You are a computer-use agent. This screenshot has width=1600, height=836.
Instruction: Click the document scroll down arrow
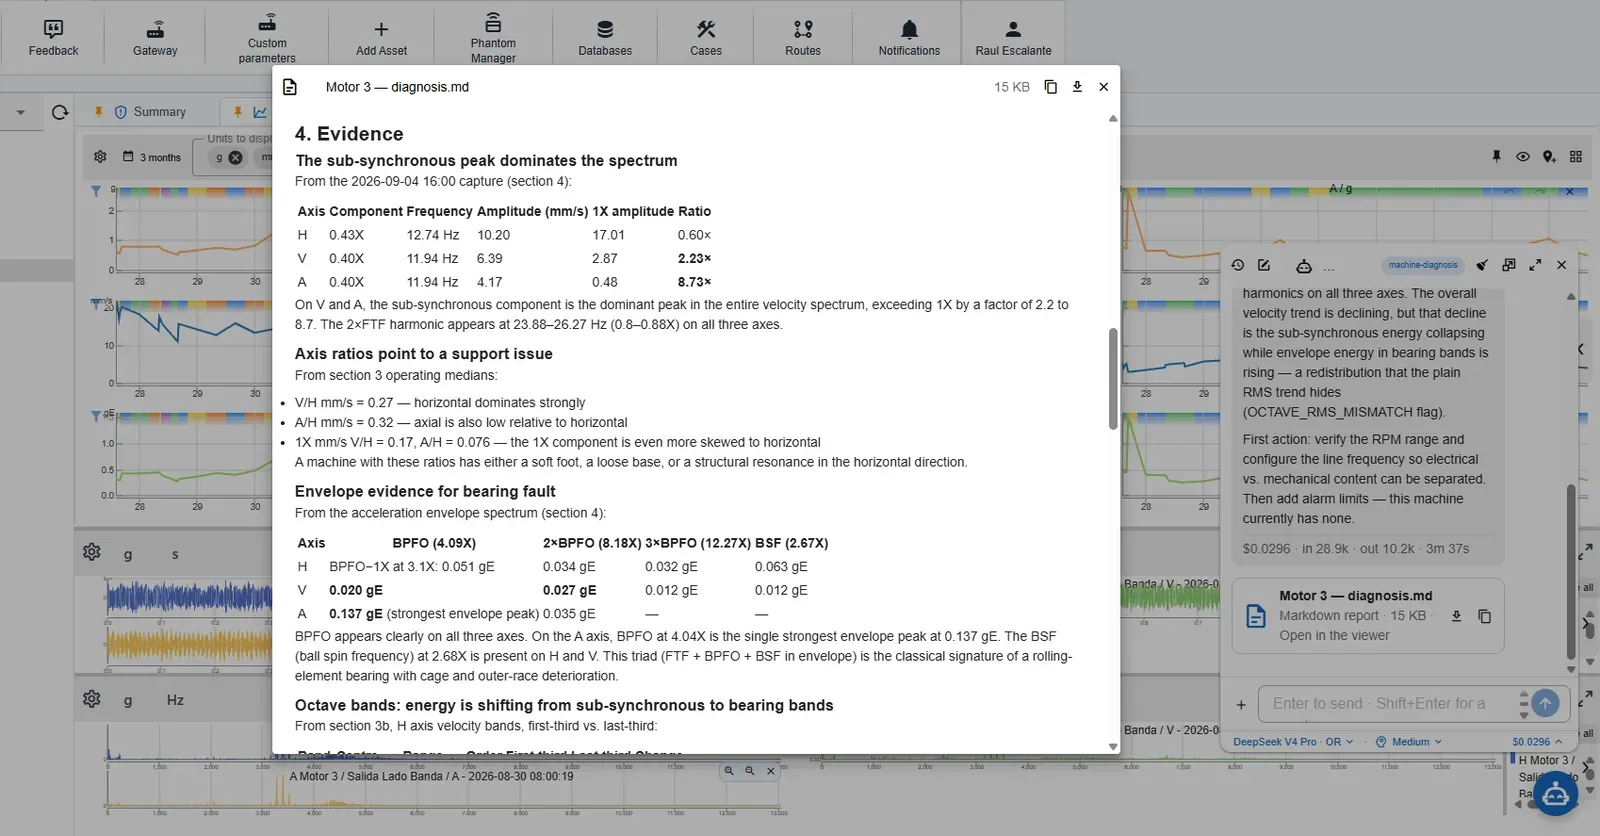tap(1113, 747)
